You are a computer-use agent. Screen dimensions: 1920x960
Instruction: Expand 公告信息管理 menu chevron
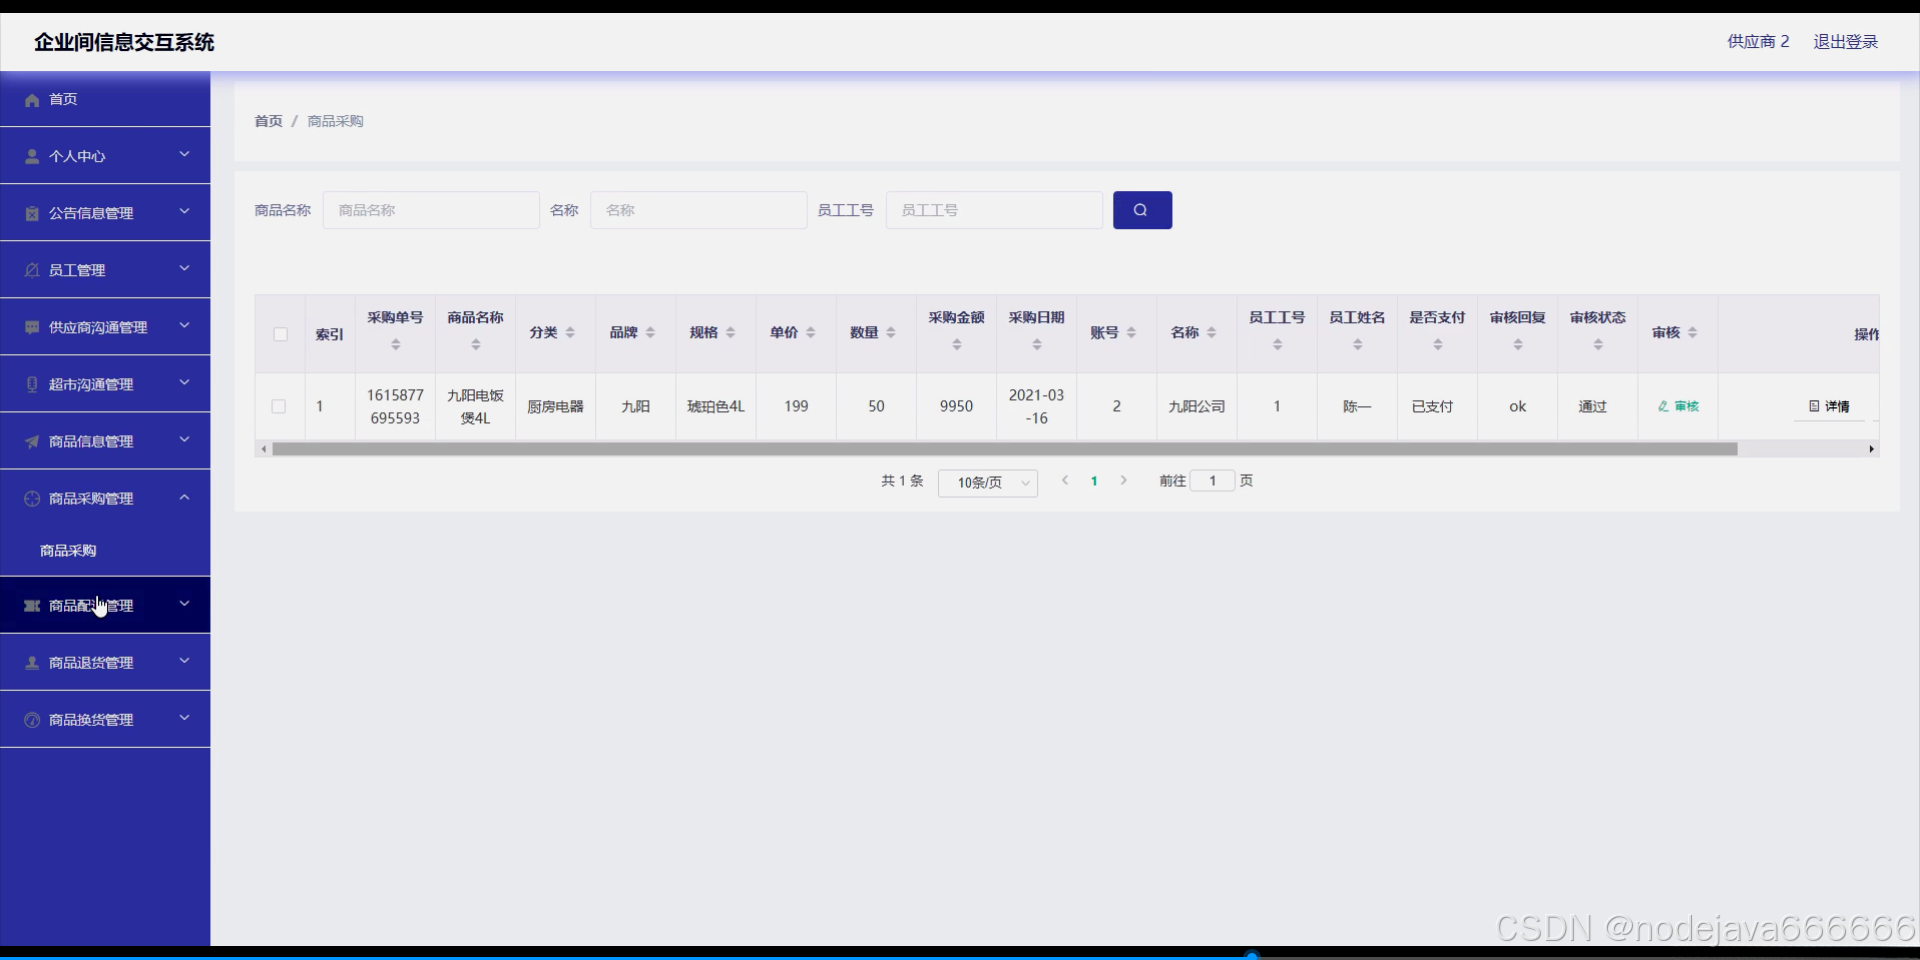pyautogui.click(x=184, y=212)
